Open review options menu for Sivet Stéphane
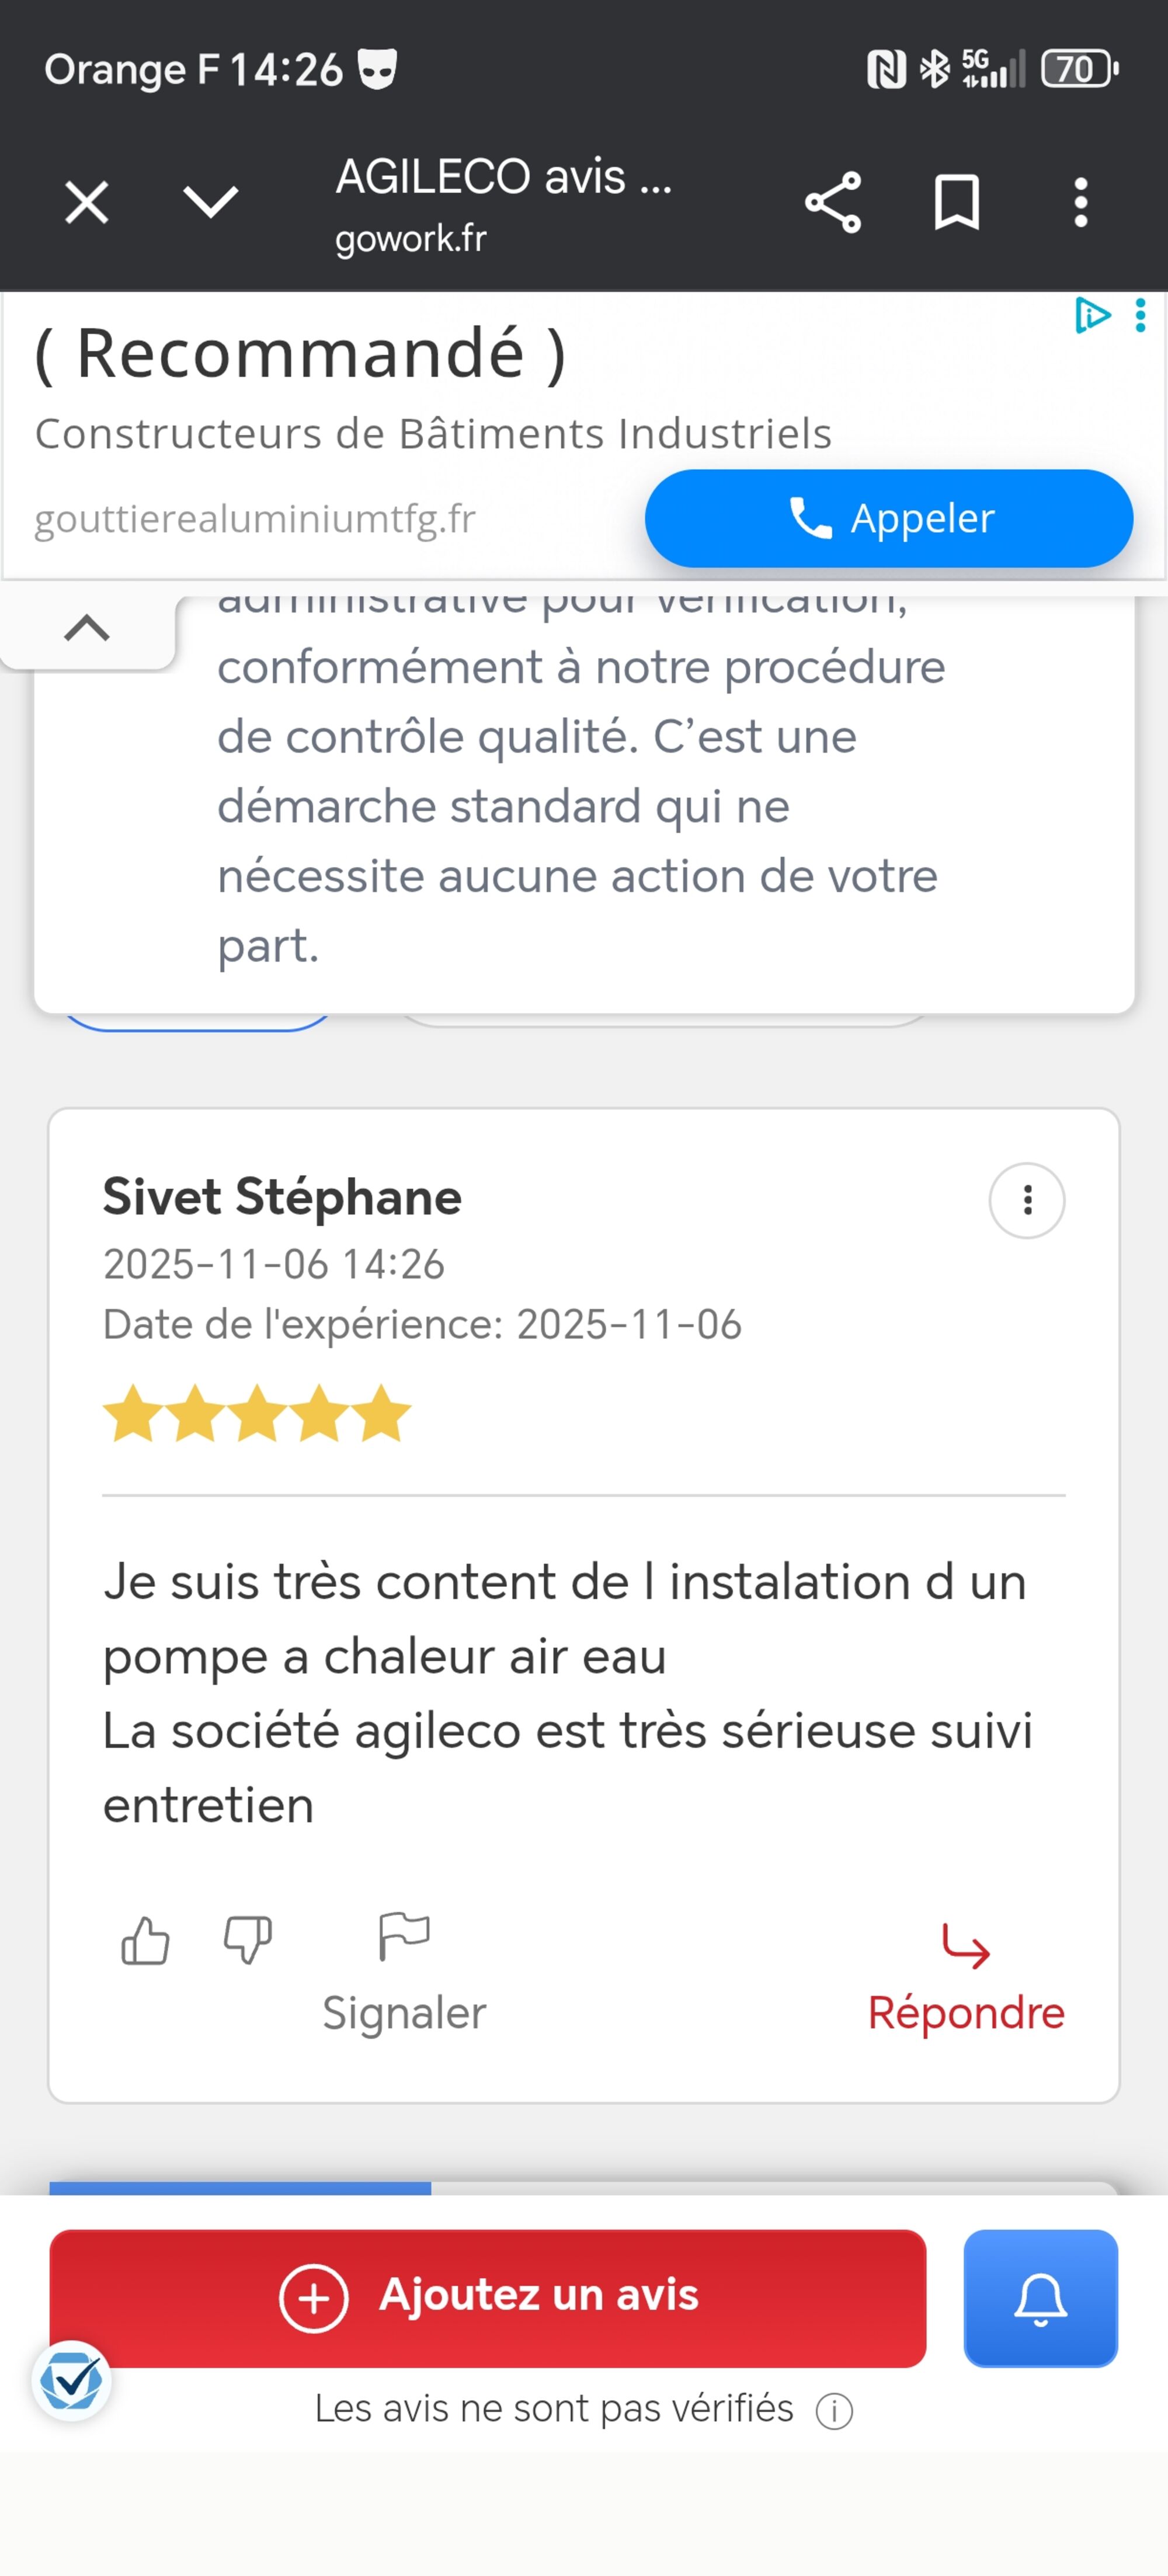Viewport: 1168px width, 2576px height. (1027, 1200)
